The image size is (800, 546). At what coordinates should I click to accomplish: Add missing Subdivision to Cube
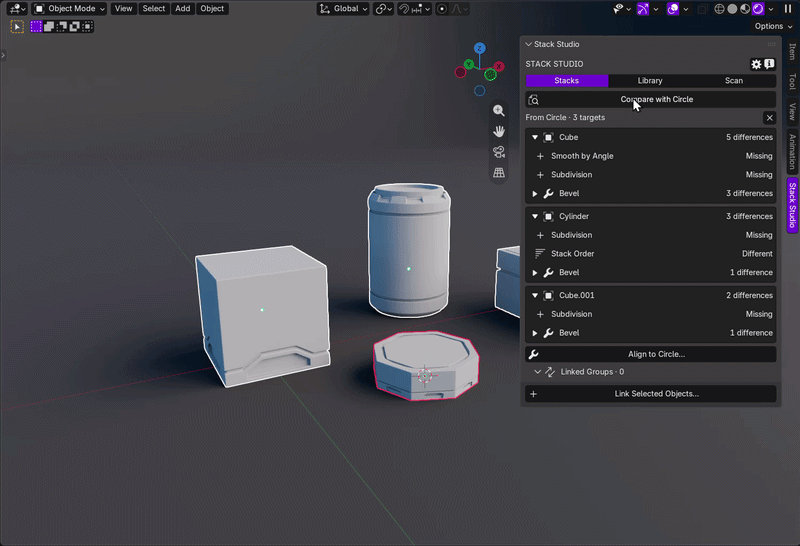(x=540, y=175)
